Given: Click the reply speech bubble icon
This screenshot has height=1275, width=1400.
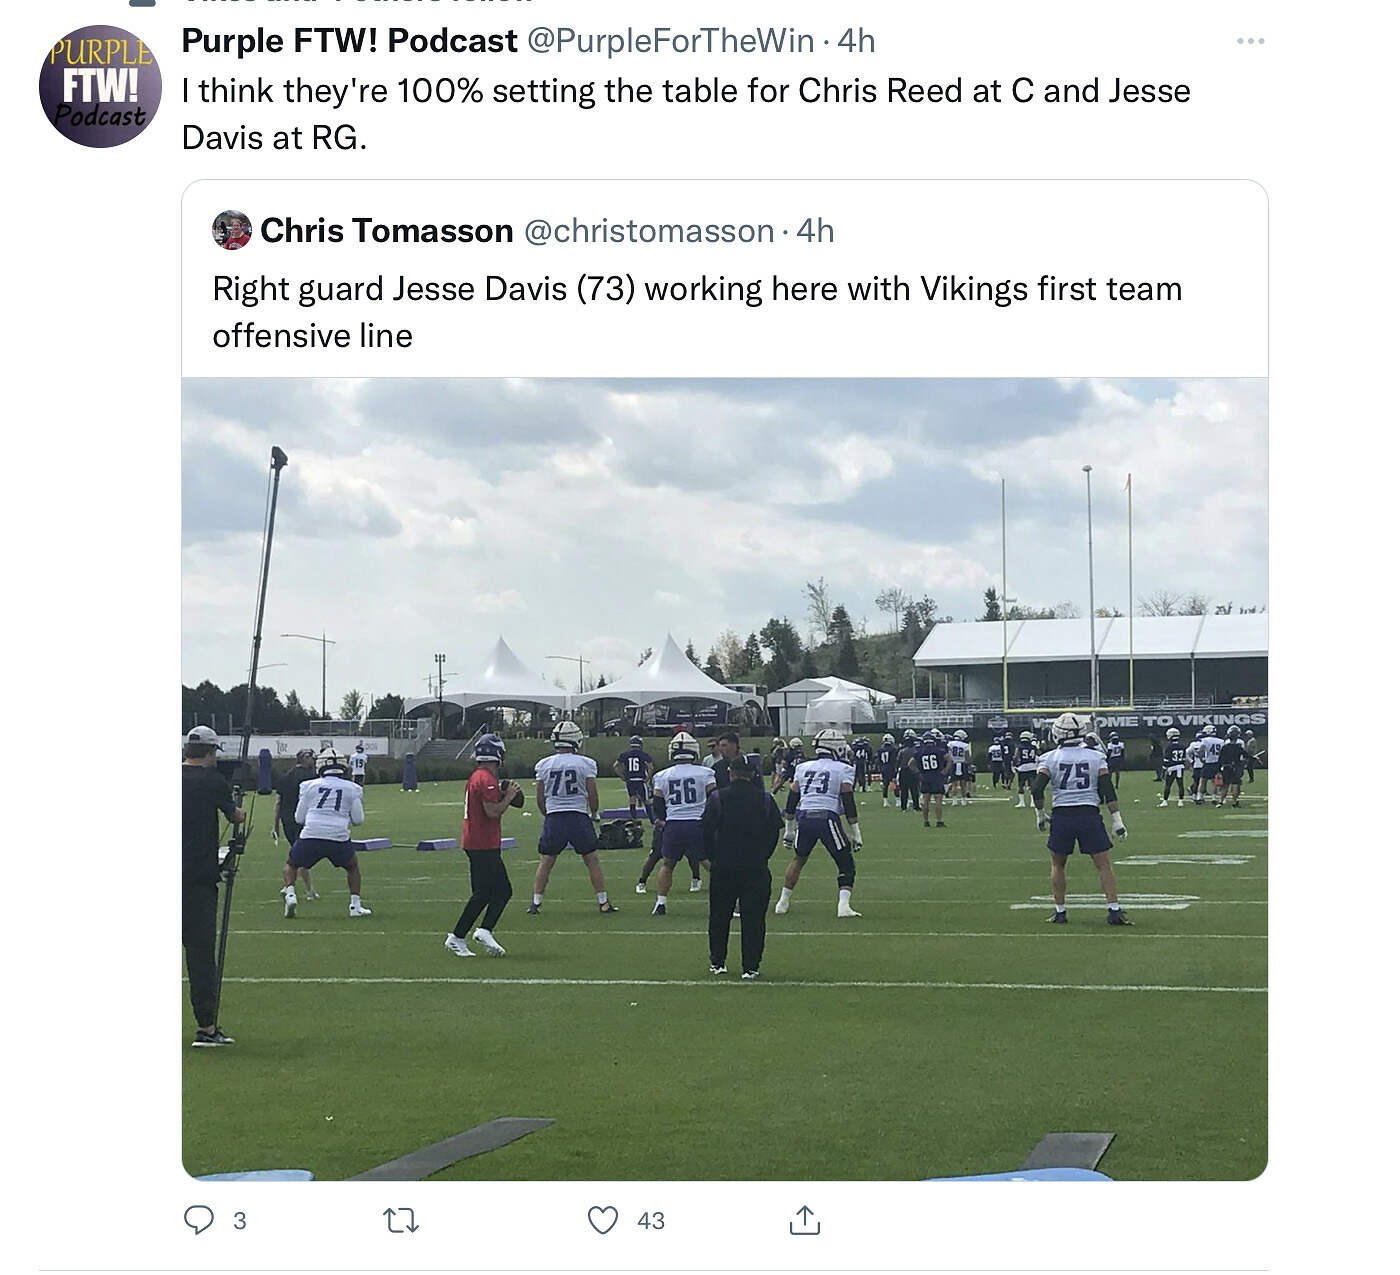Looking at the screenshot, I should 199,1220.
